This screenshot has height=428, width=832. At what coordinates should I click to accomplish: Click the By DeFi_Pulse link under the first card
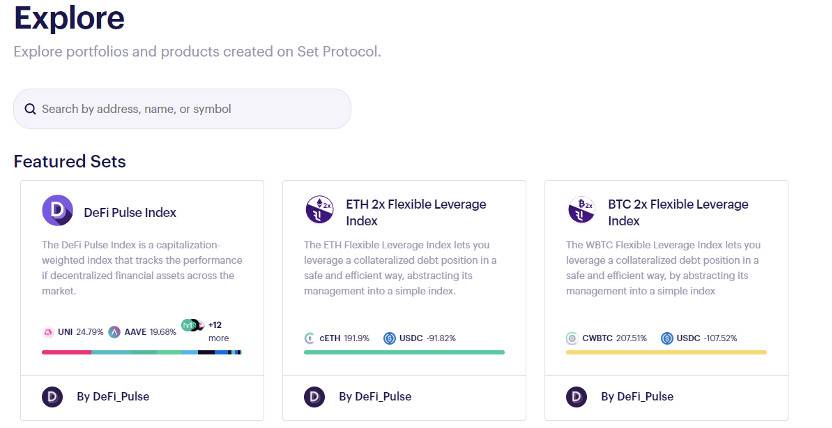coord(113,397)
